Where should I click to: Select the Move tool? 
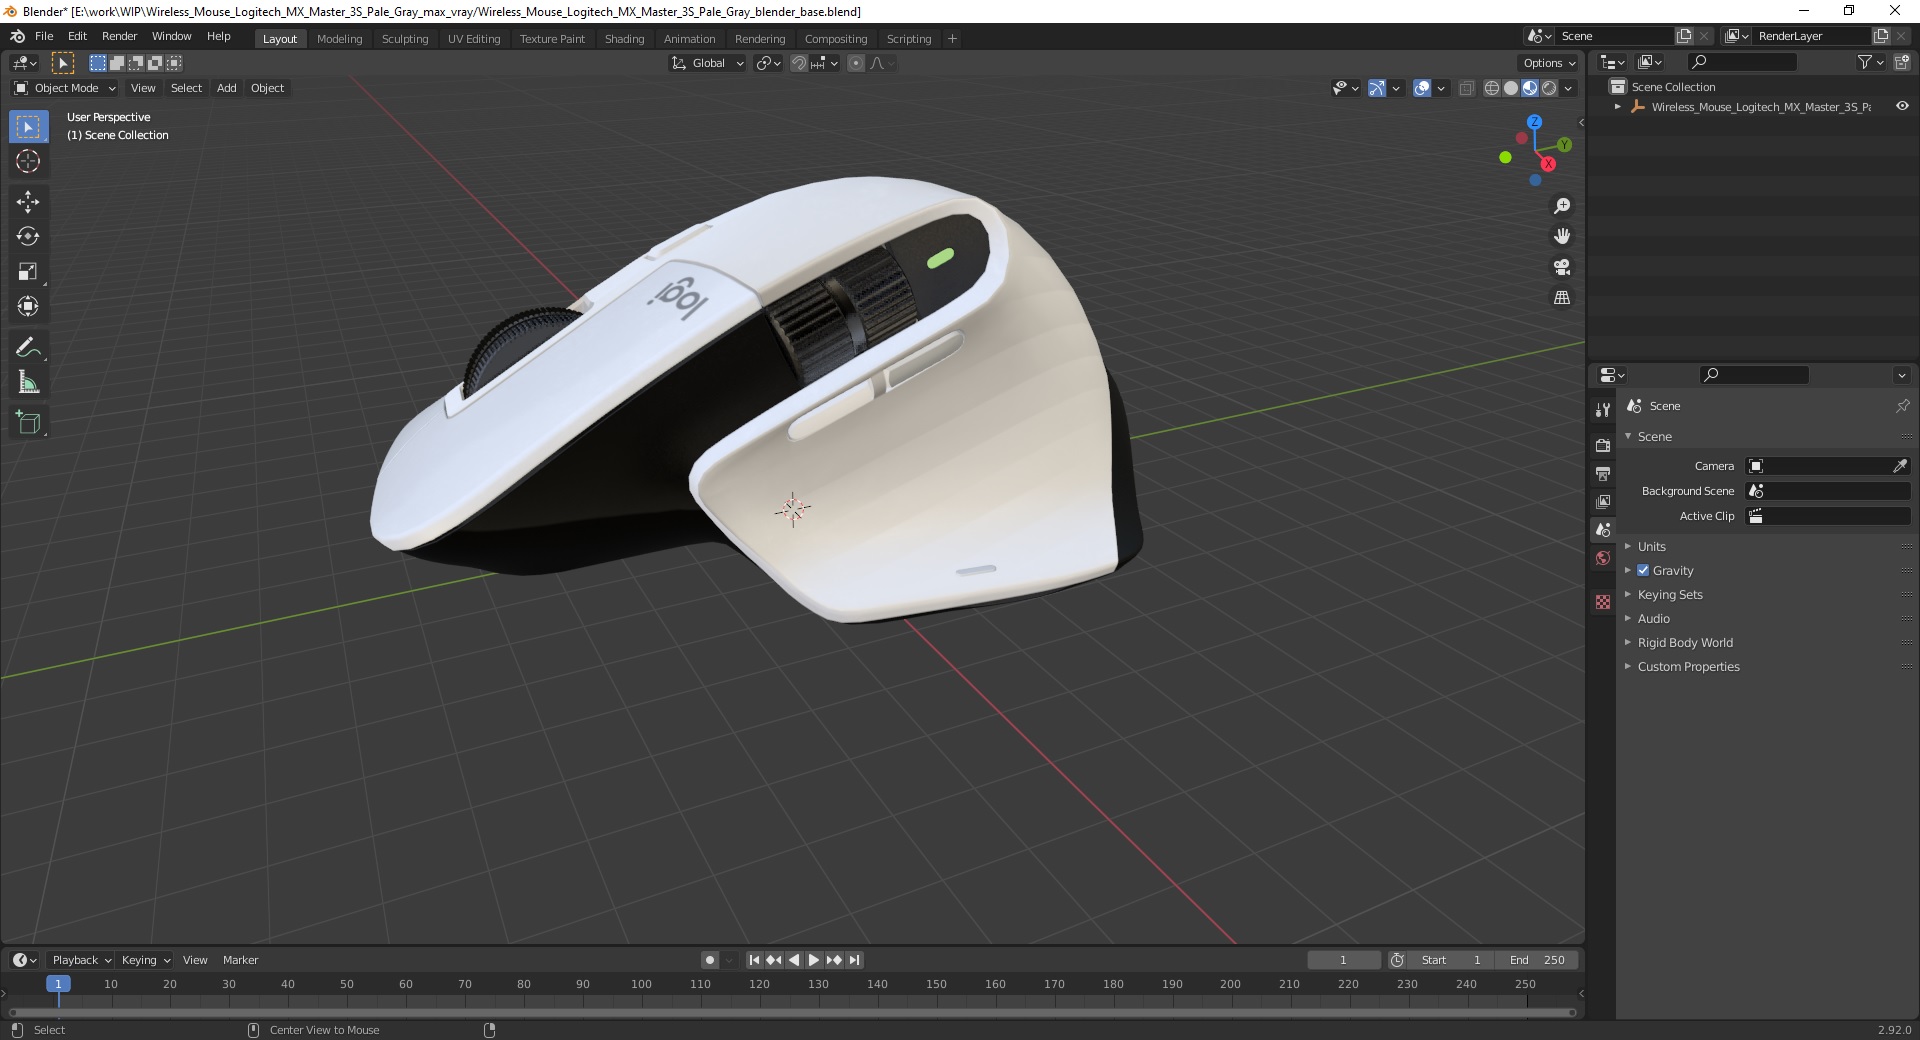pos(28,202)
